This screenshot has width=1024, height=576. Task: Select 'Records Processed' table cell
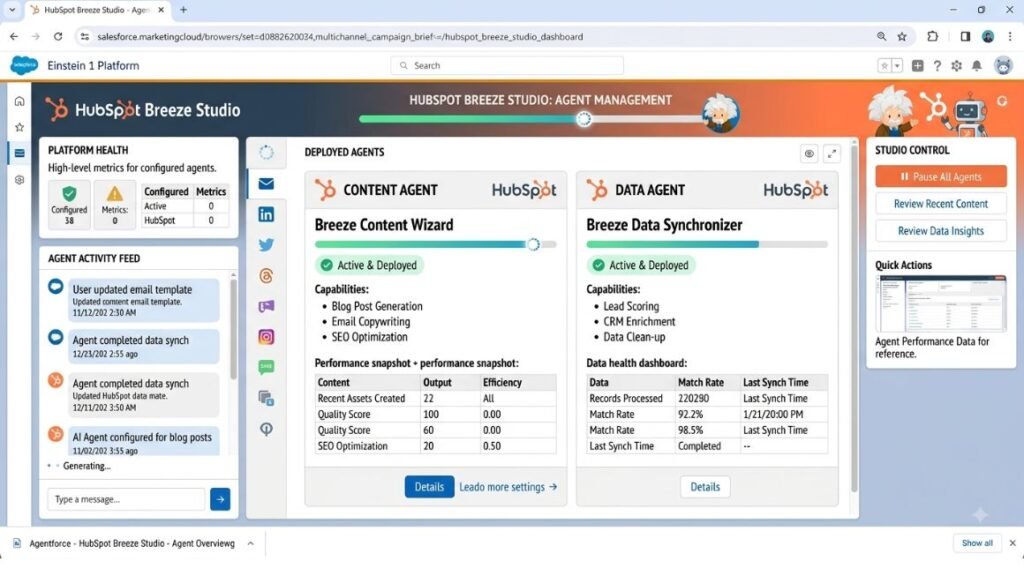[626, 398]
